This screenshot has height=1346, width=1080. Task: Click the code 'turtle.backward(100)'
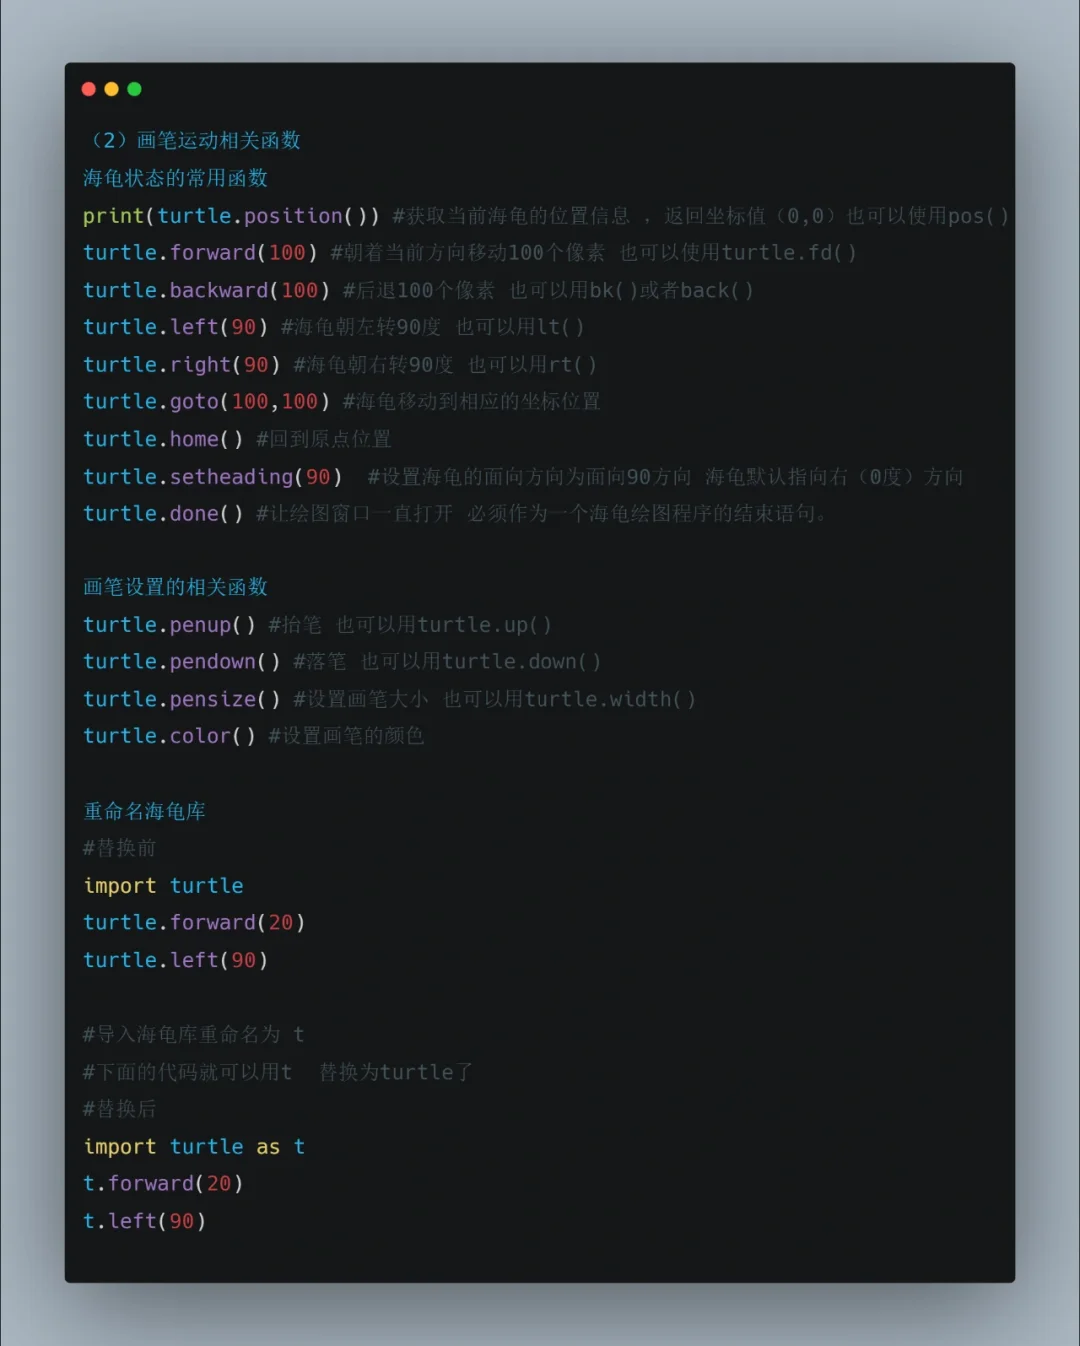coord(206,290)
